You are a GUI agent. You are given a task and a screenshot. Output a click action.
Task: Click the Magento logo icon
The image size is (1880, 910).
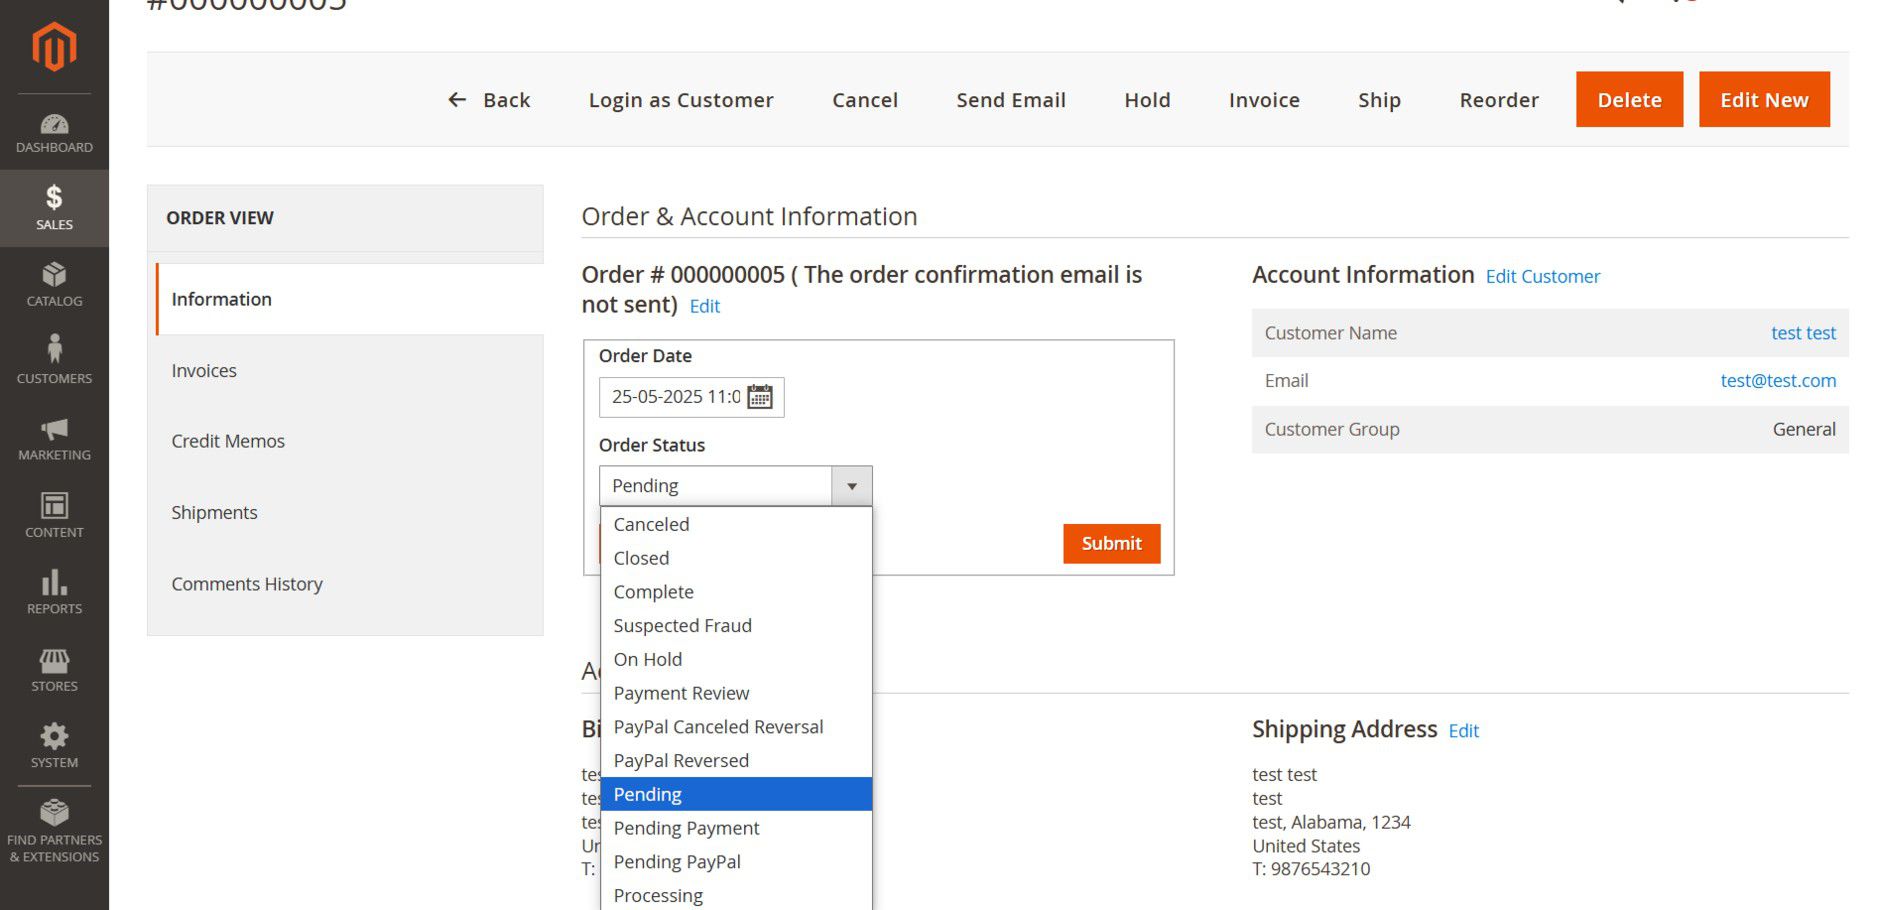tap(54, 47)
